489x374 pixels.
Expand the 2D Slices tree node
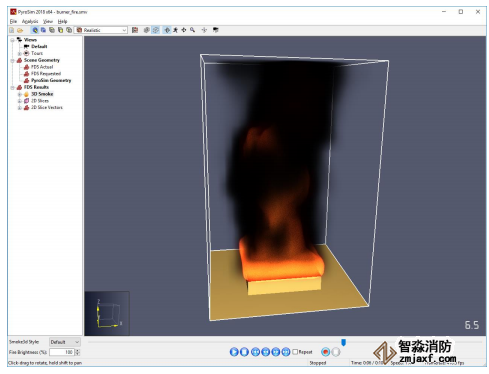(x=19, y=101)
